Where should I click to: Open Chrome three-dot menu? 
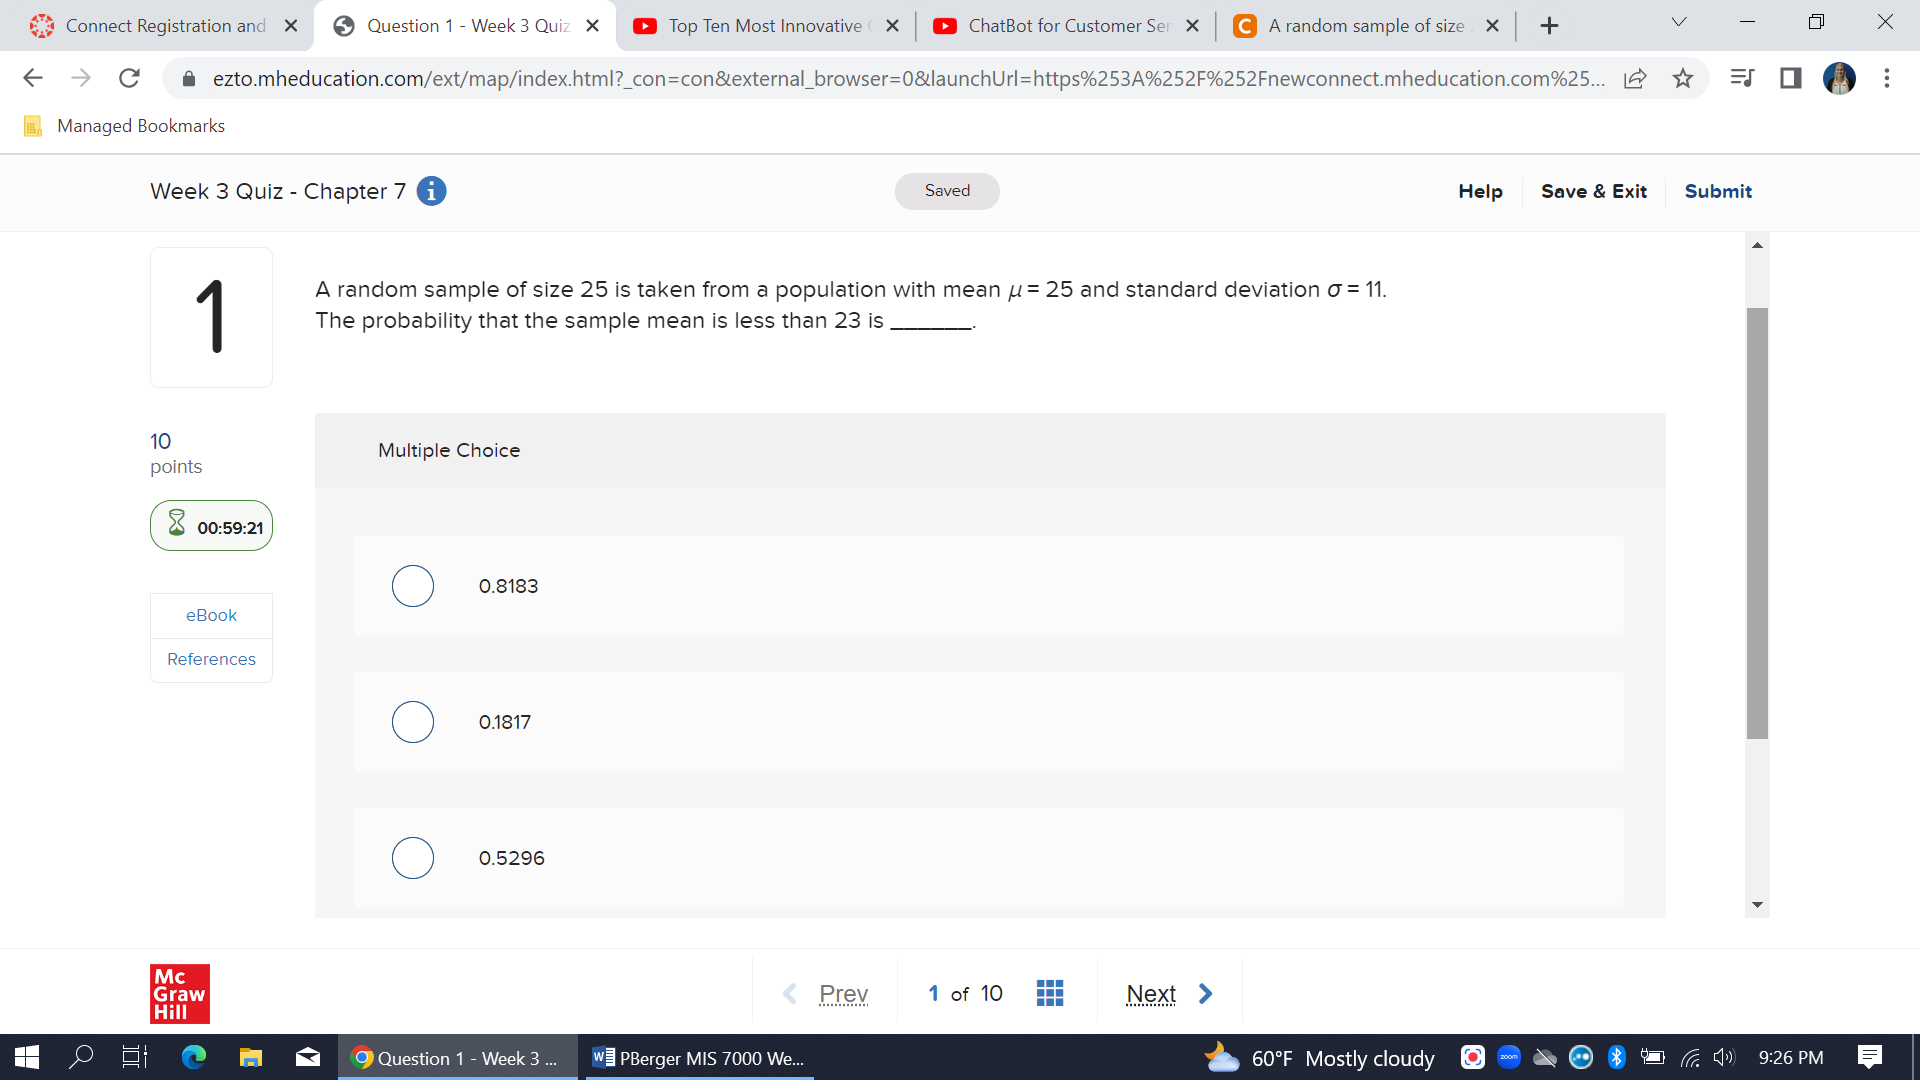(1886, 78)
